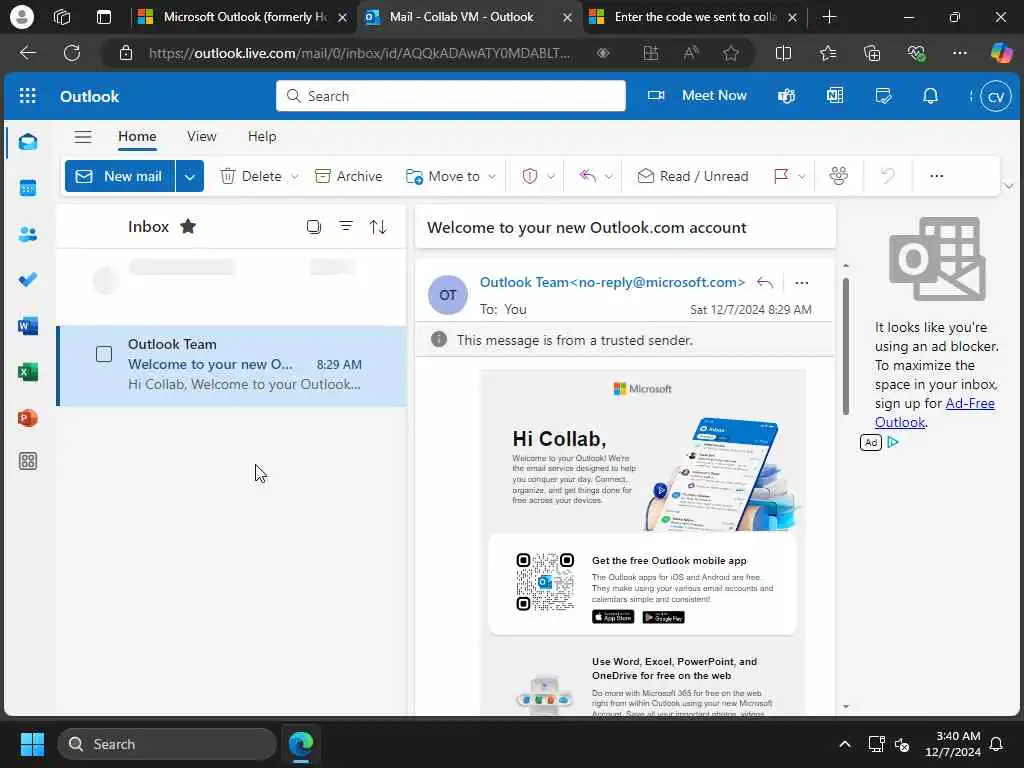1024x768 pixels.
Task: Open People in the left sidebar
Action: 28,234
